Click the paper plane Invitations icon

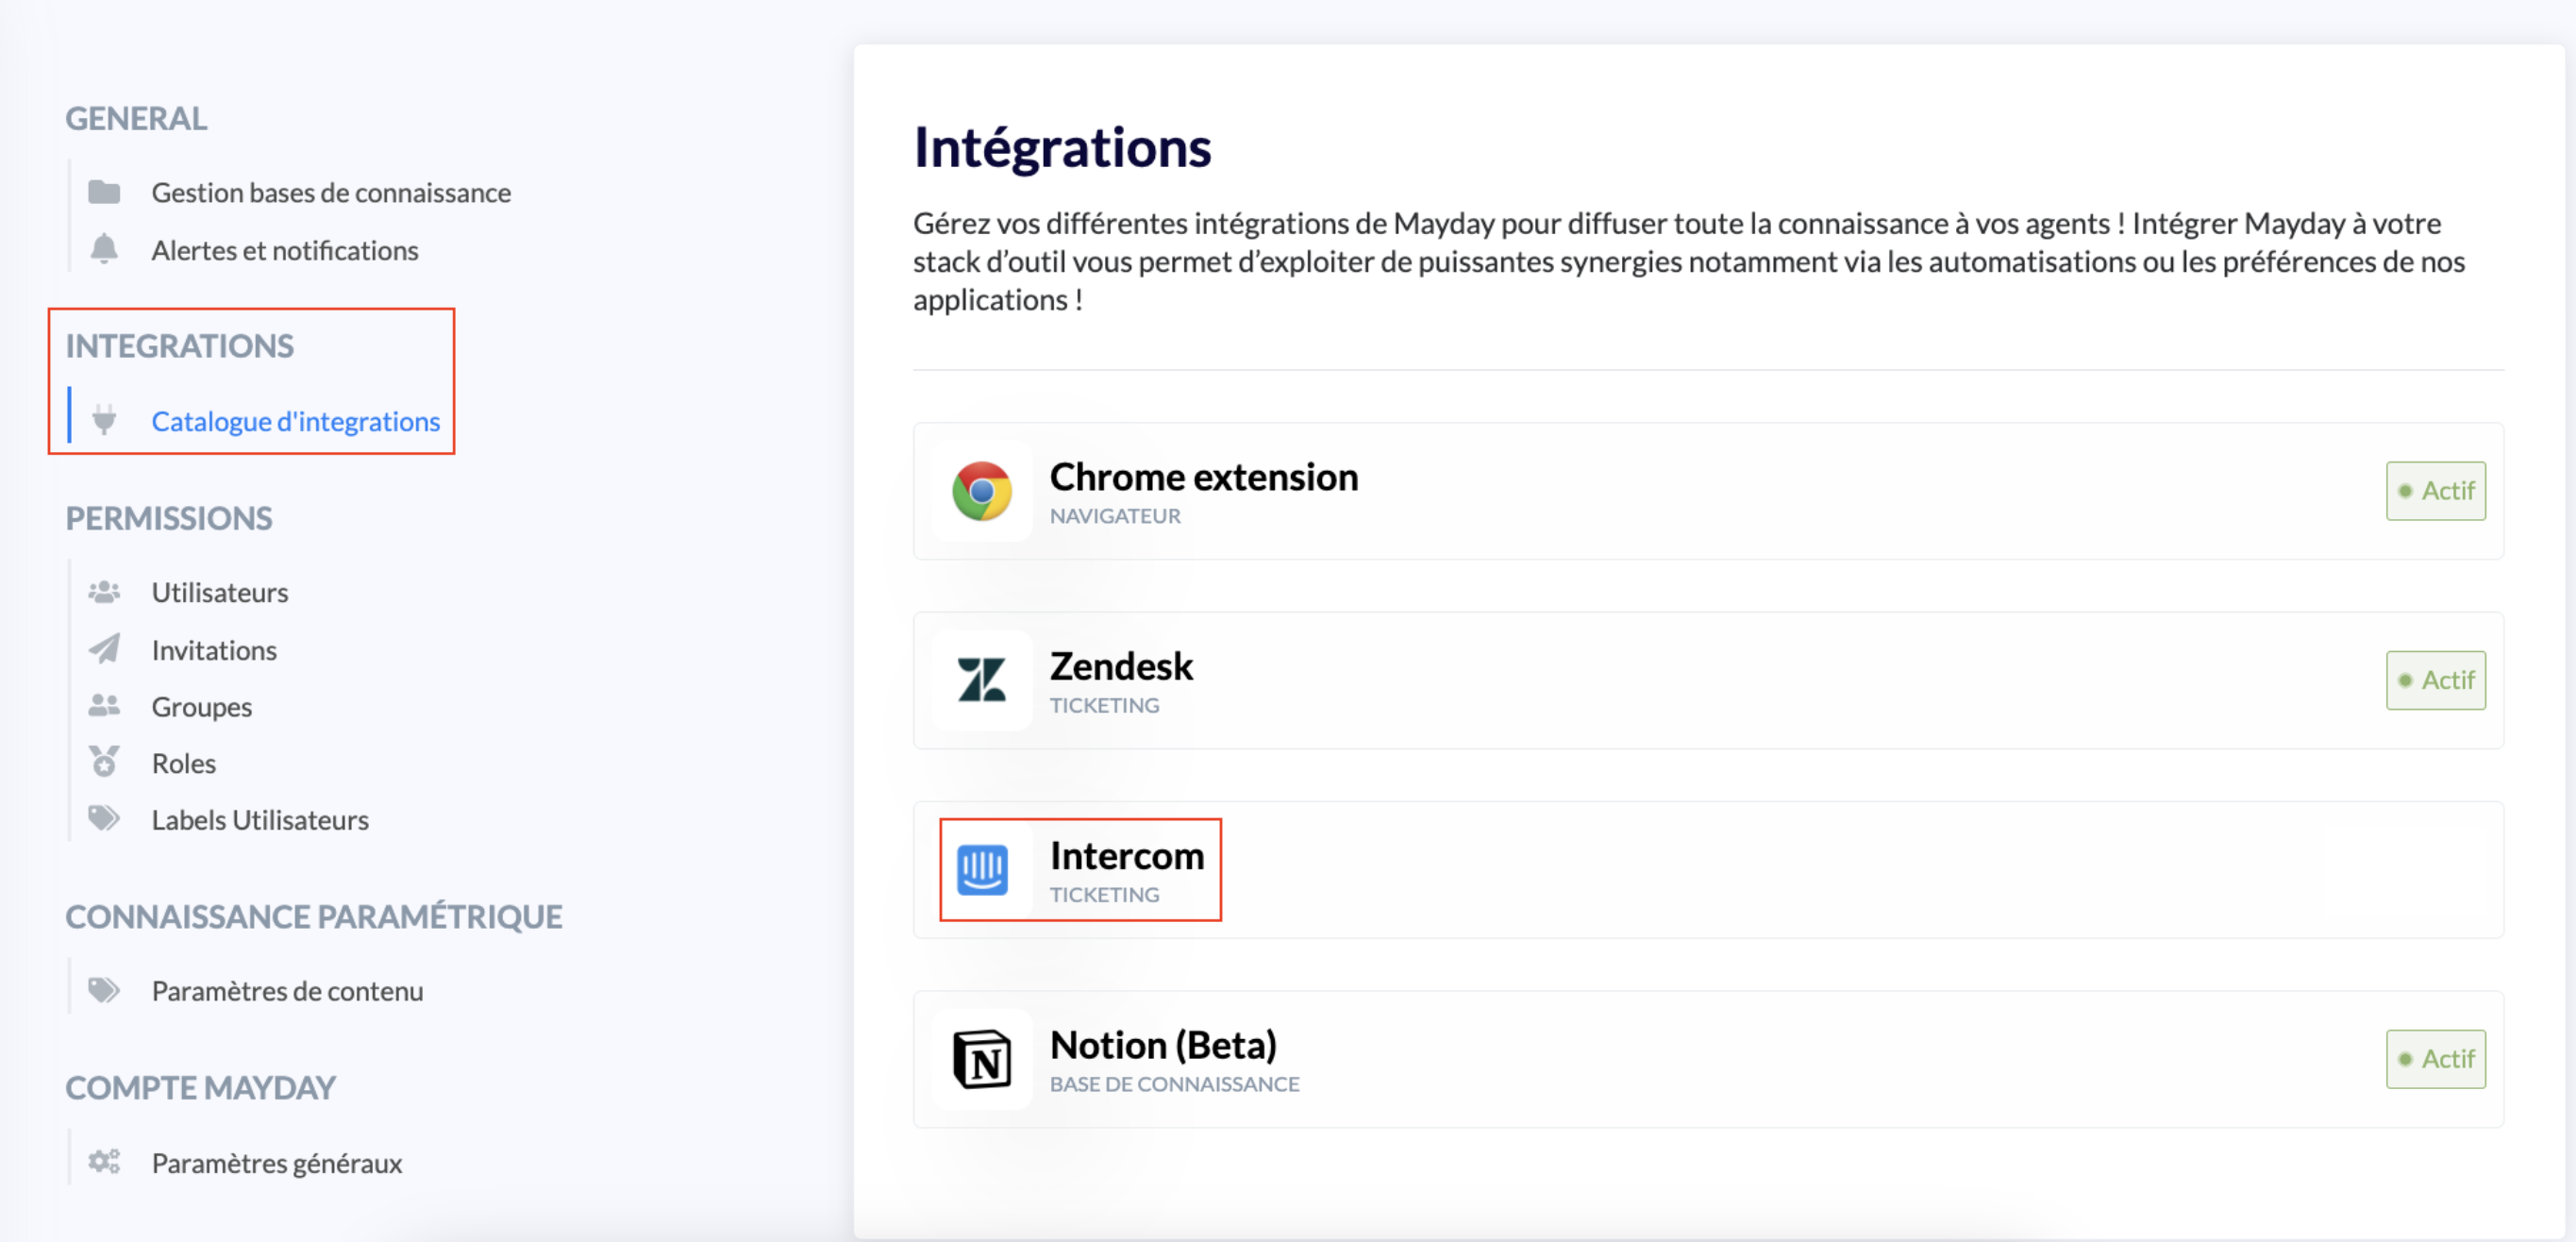click(104, 649)
